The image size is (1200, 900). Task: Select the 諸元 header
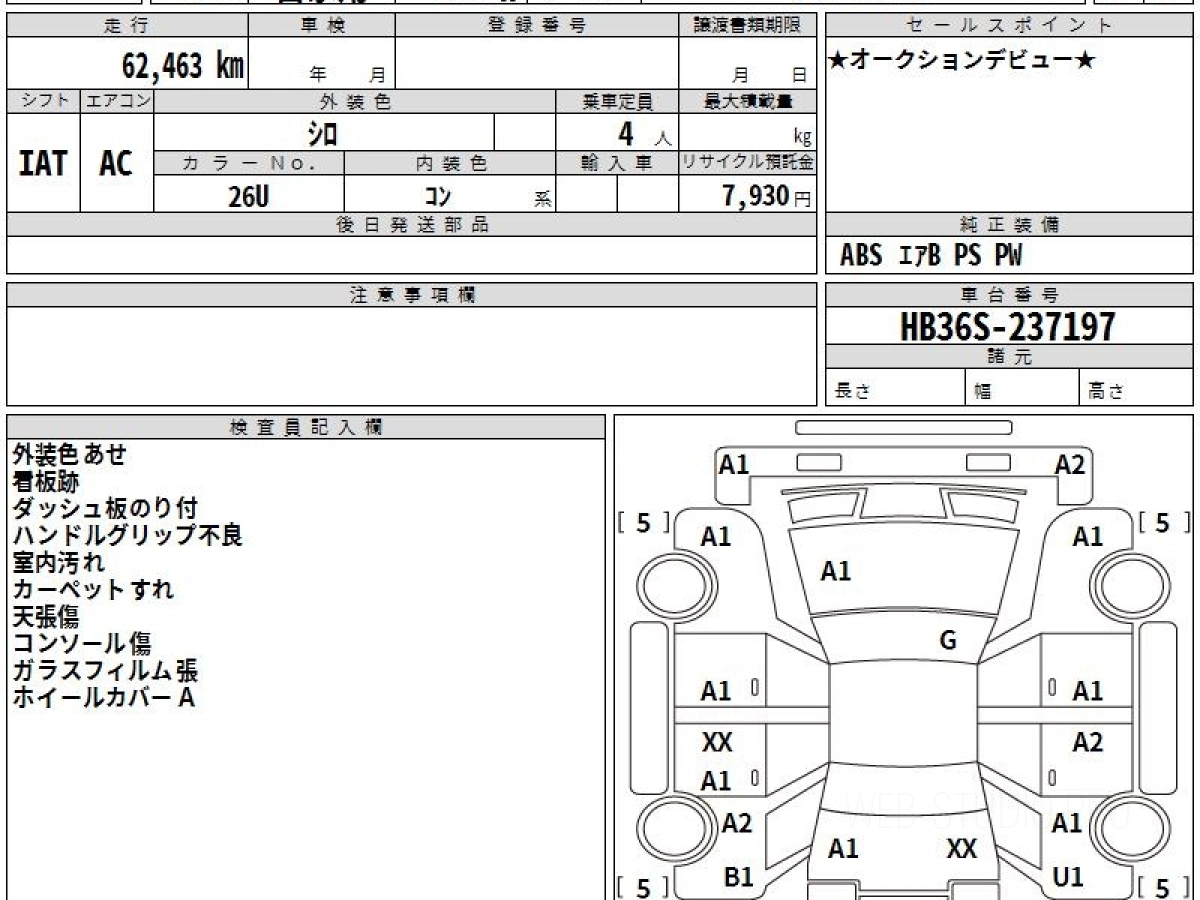tap(1009, 357)
